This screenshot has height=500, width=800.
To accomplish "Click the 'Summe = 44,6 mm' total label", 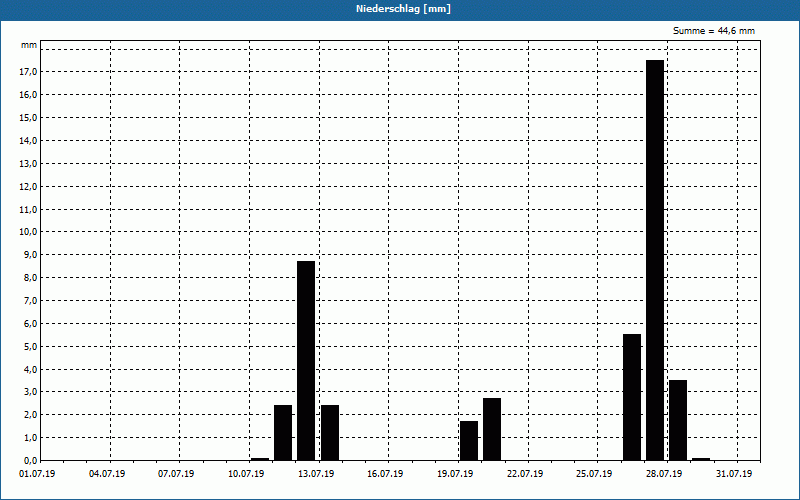I will pyautogui.click(x=714, y=31).
